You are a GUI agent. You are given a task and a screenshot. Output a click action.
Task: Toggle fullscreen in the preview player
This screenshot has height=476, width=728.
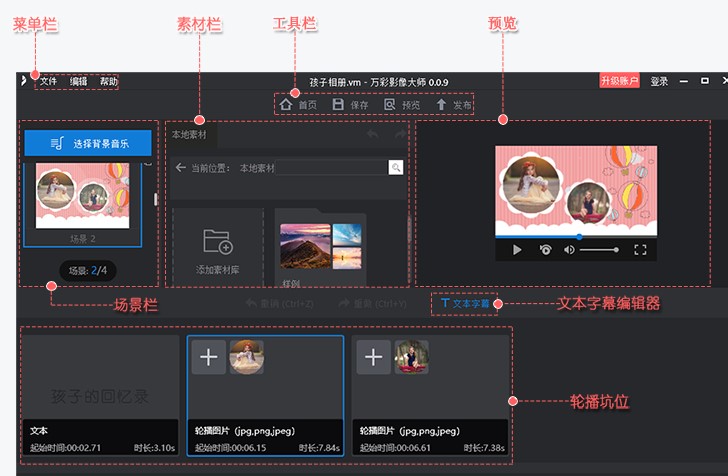coord(640,249)
